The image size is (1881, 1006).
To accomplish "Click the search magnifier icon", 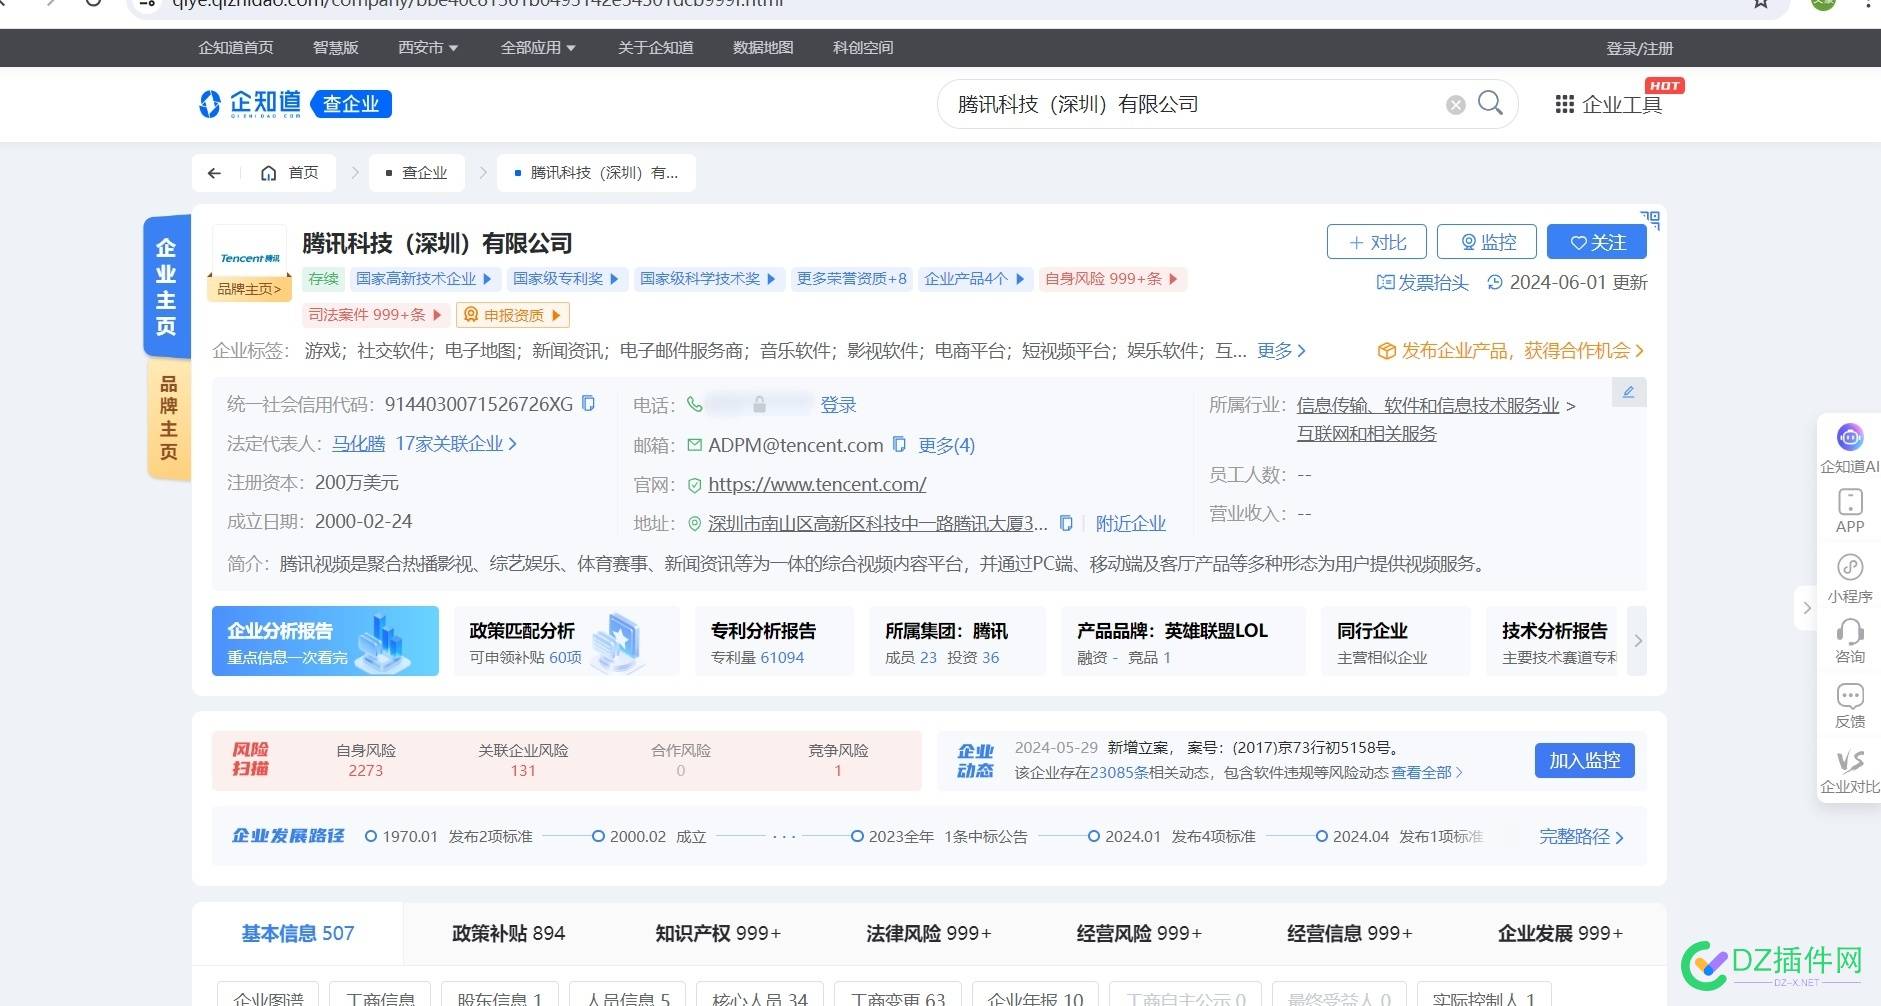I will 1489,103.
